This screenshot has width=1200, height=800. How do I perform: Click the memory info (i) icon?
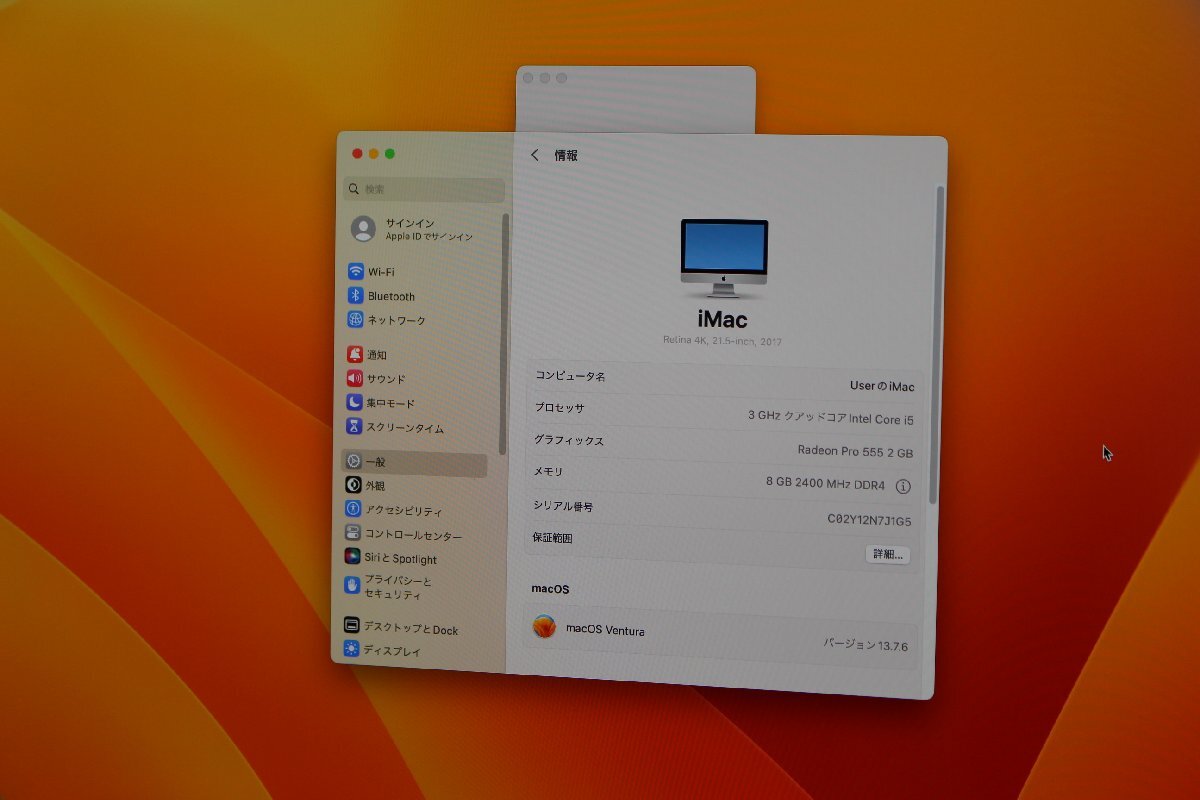click(903, 487)
